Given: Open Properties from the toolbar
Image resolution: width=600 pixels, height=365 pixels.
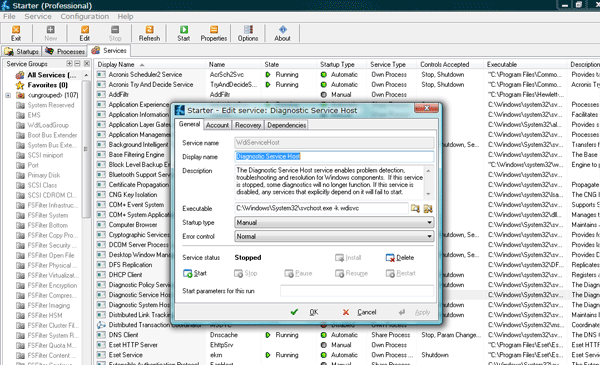Looking at the screenshot, I should (214, 33).
